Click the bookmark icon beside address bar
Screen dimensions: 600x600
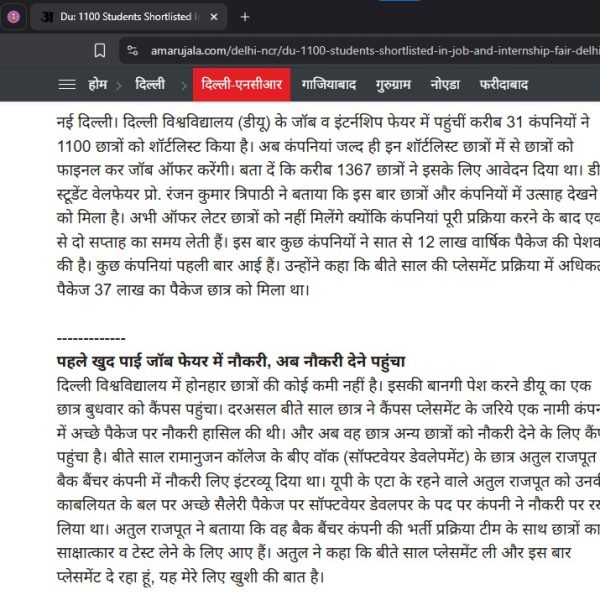tap(99, 50)
